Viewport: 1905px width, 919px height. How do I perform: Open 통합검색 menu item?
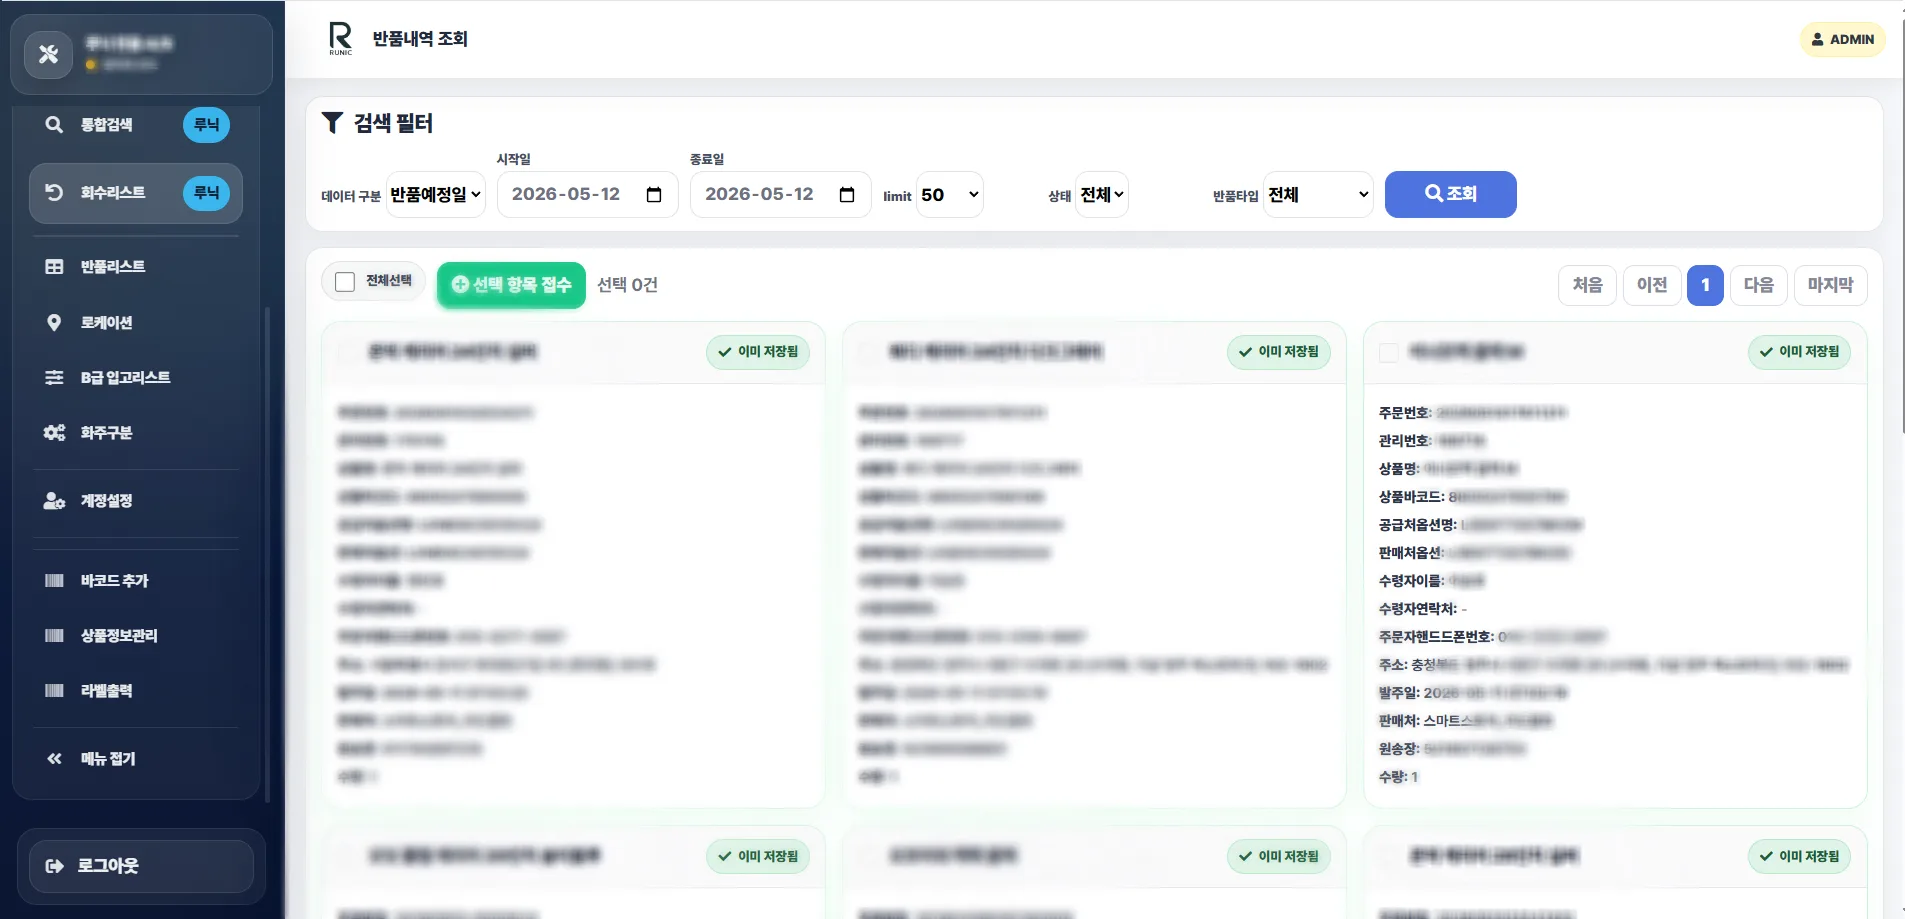(x=136, y=125)
